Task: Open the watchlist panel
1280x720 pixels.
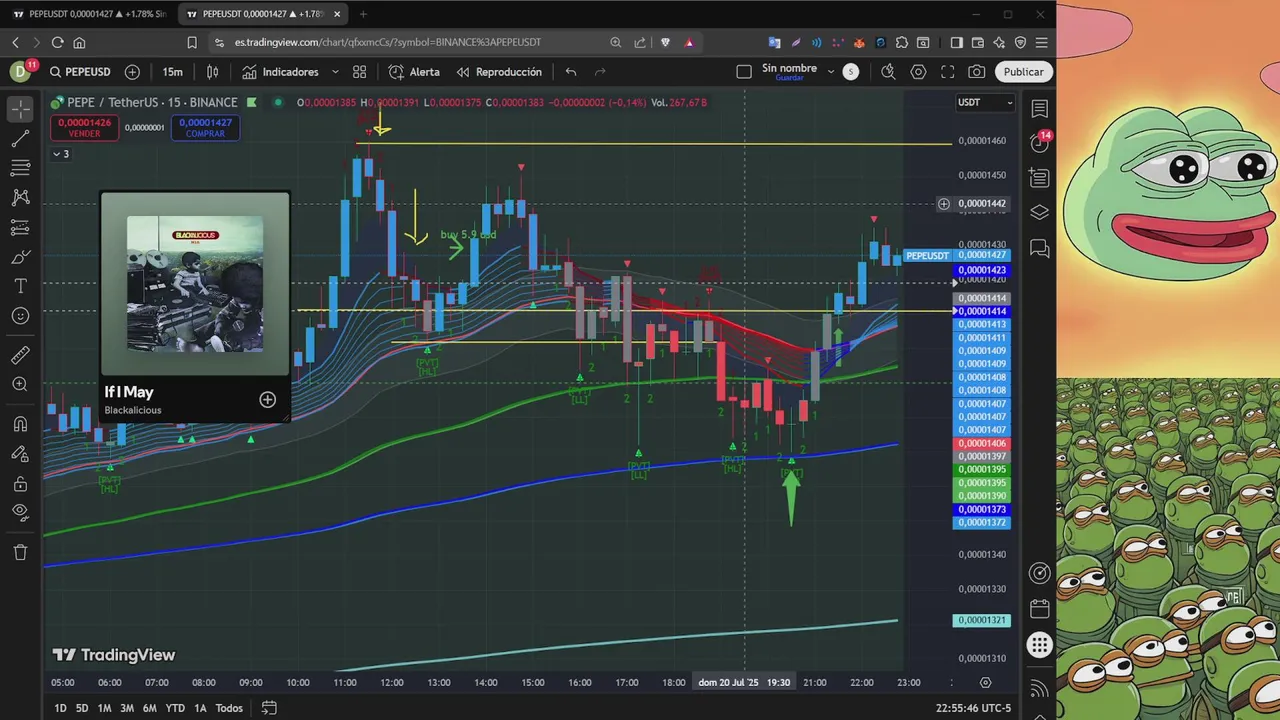Action: pyautogui.click(x=1040, y=108)
